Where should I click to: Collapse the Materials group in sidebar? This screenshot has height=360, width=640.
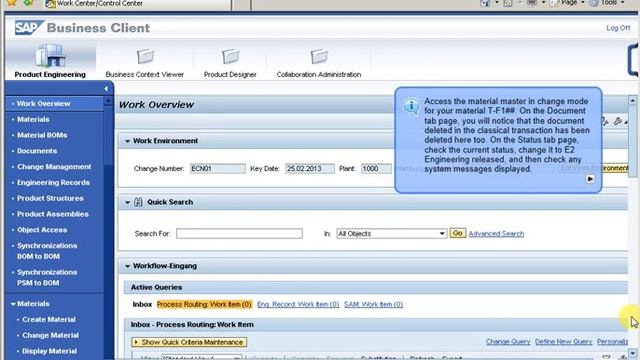click(x=13, y=304)
